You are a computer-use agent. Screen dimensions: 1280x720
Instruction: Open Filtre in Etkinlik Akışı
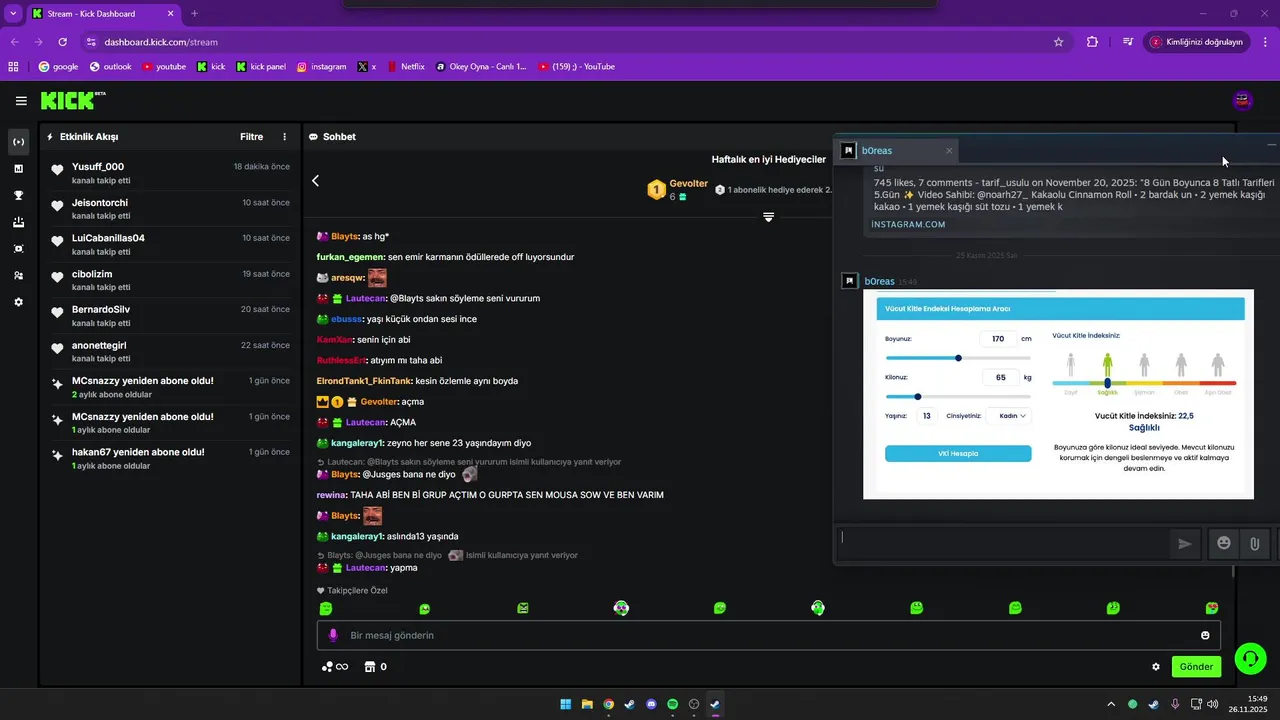click(x=252, y=137)
